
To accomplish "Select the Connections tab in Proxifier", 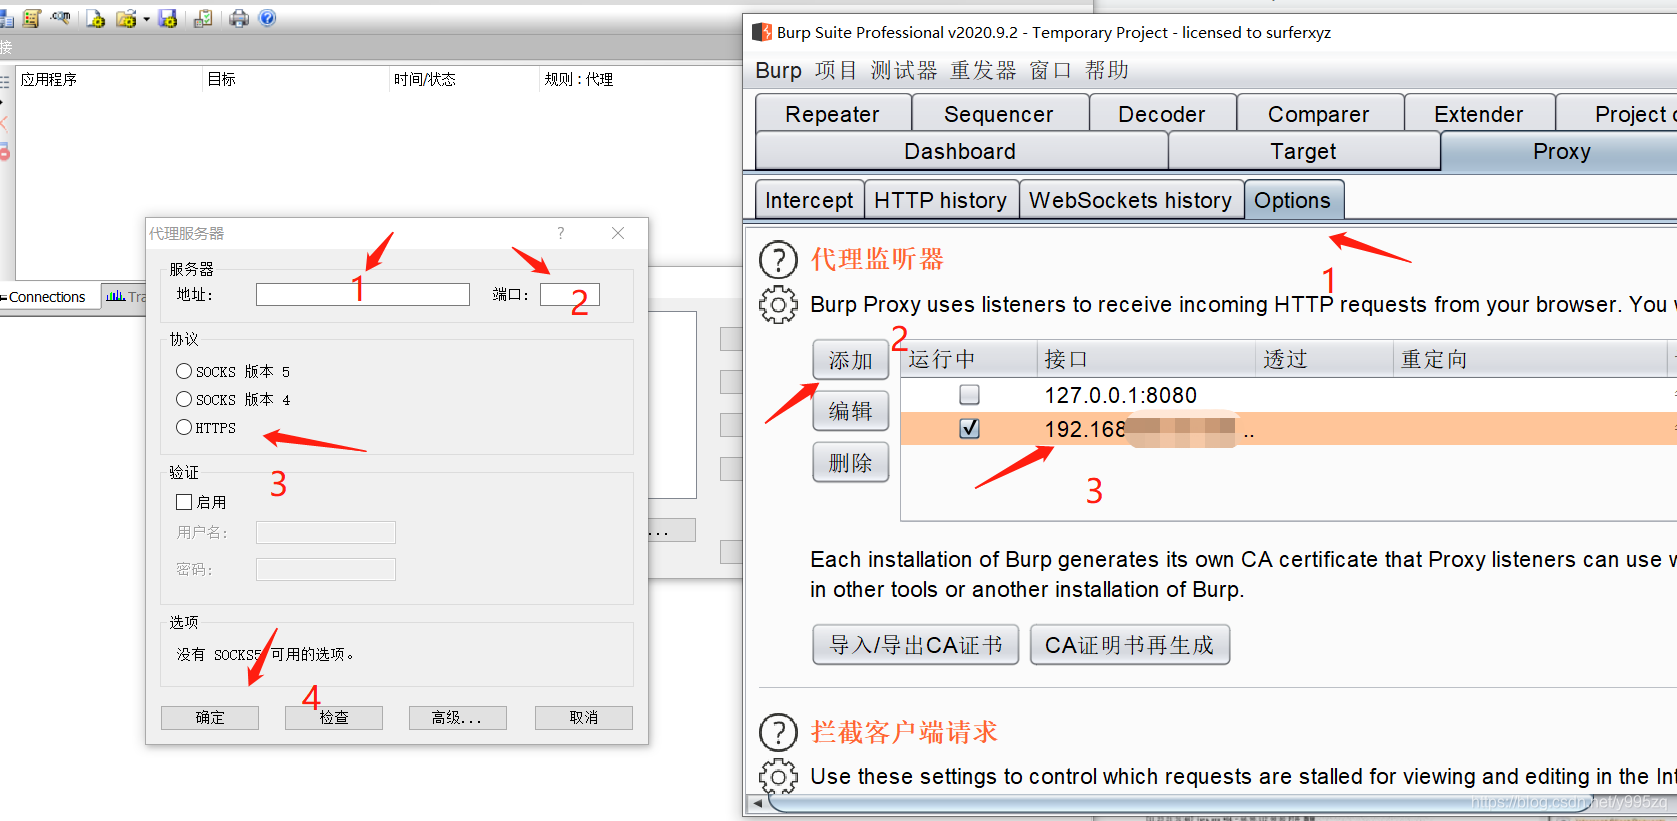I will click(50, 297).
